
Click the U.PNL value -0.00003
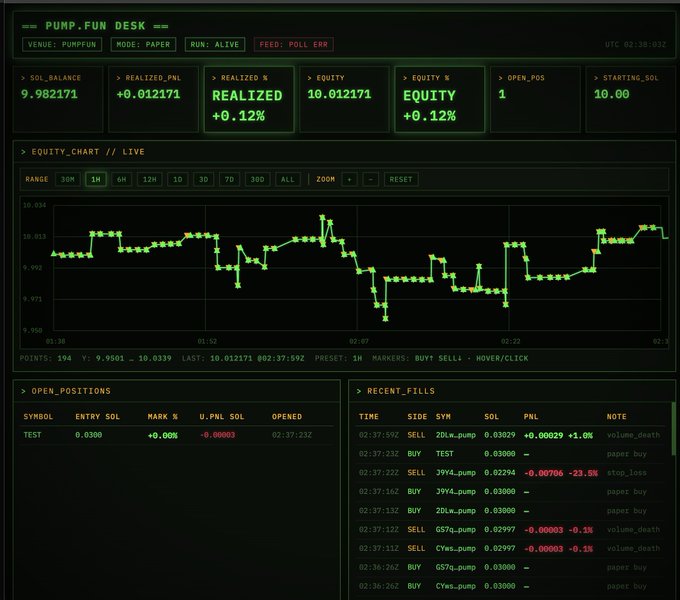[218, 435]
